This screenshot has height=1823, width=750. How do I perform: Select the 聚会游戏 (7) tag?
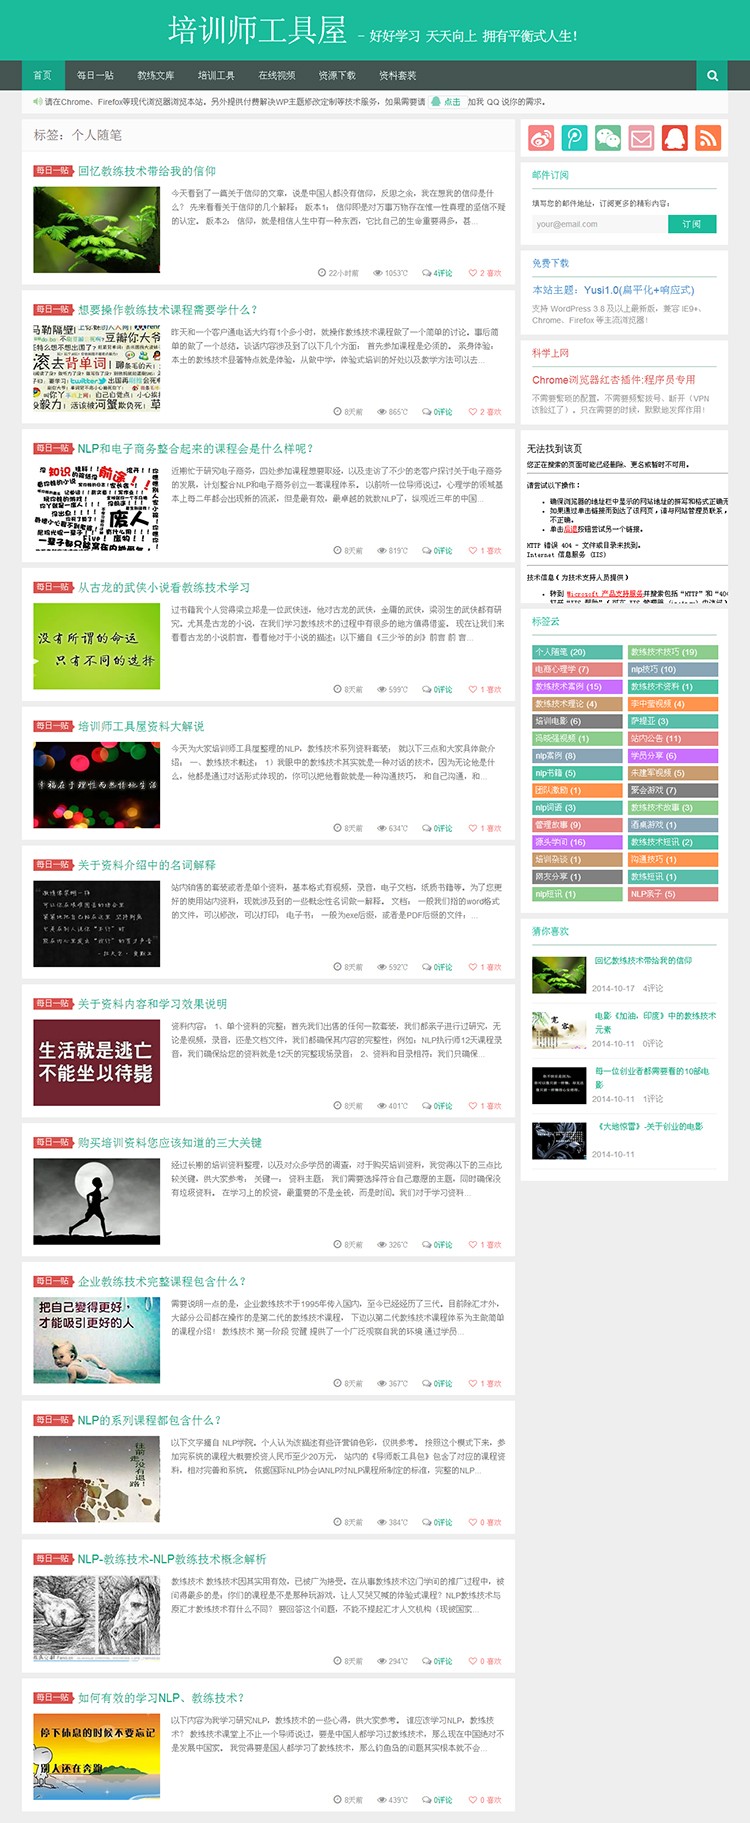673,791
